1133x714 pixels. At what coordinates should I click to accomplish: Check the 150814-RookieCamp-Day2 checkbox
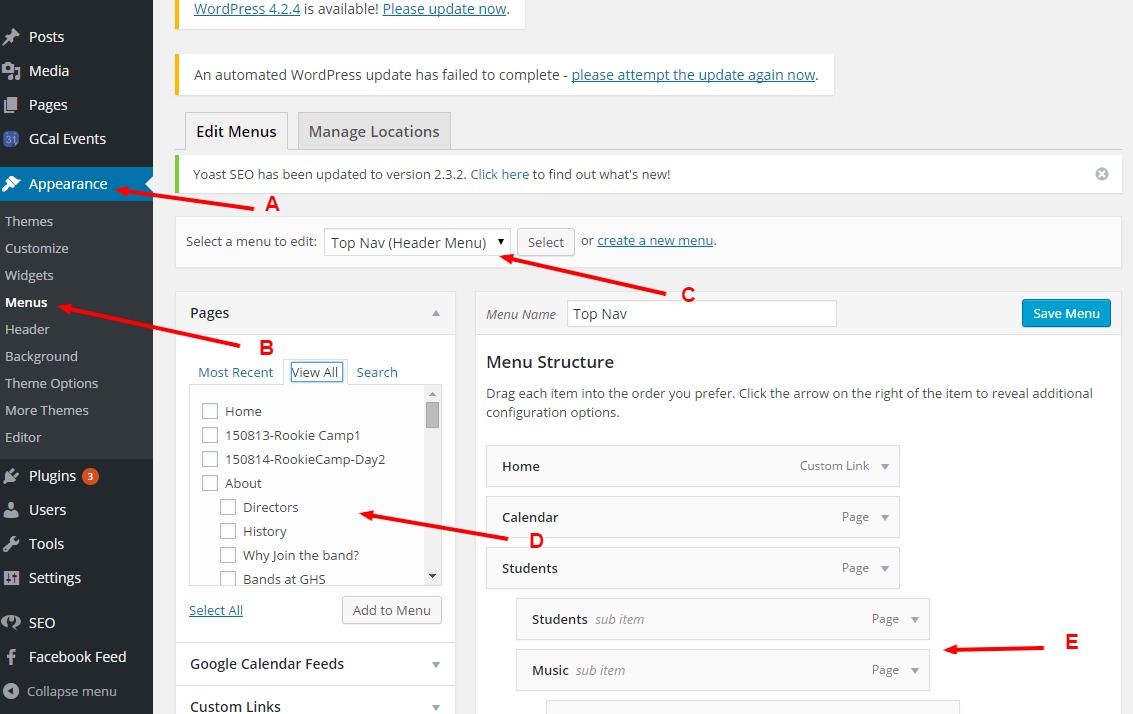click(210, 459)
